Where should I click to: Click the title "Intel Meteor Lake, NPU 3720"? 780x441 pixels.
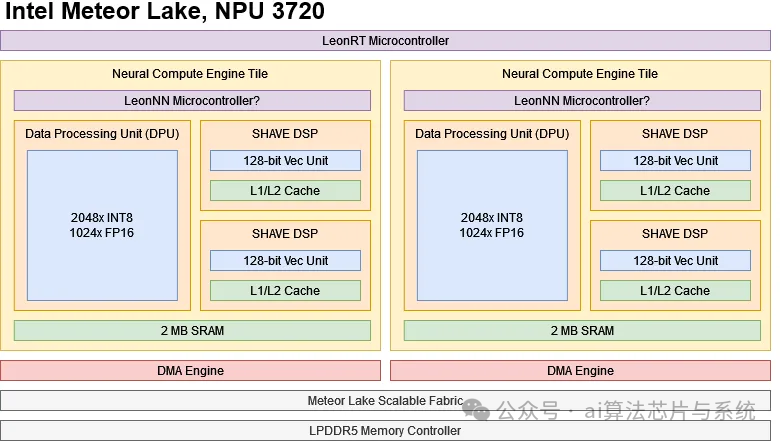point(165,11)
